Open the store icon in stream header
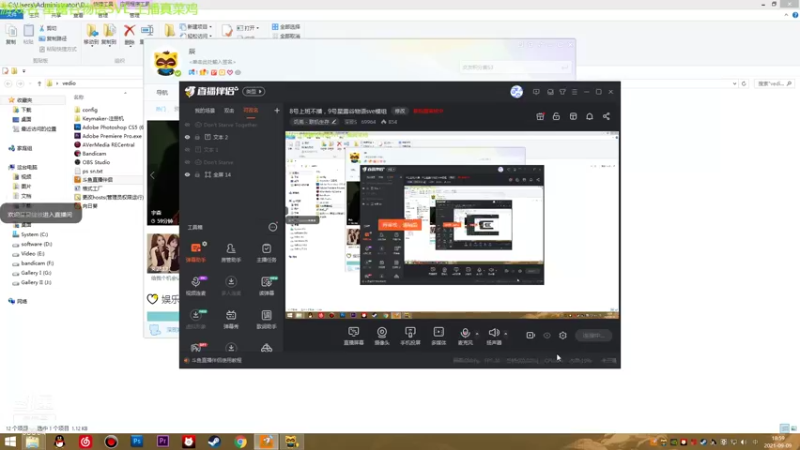Viewport: 800px width, 450px height. (573, 116)
